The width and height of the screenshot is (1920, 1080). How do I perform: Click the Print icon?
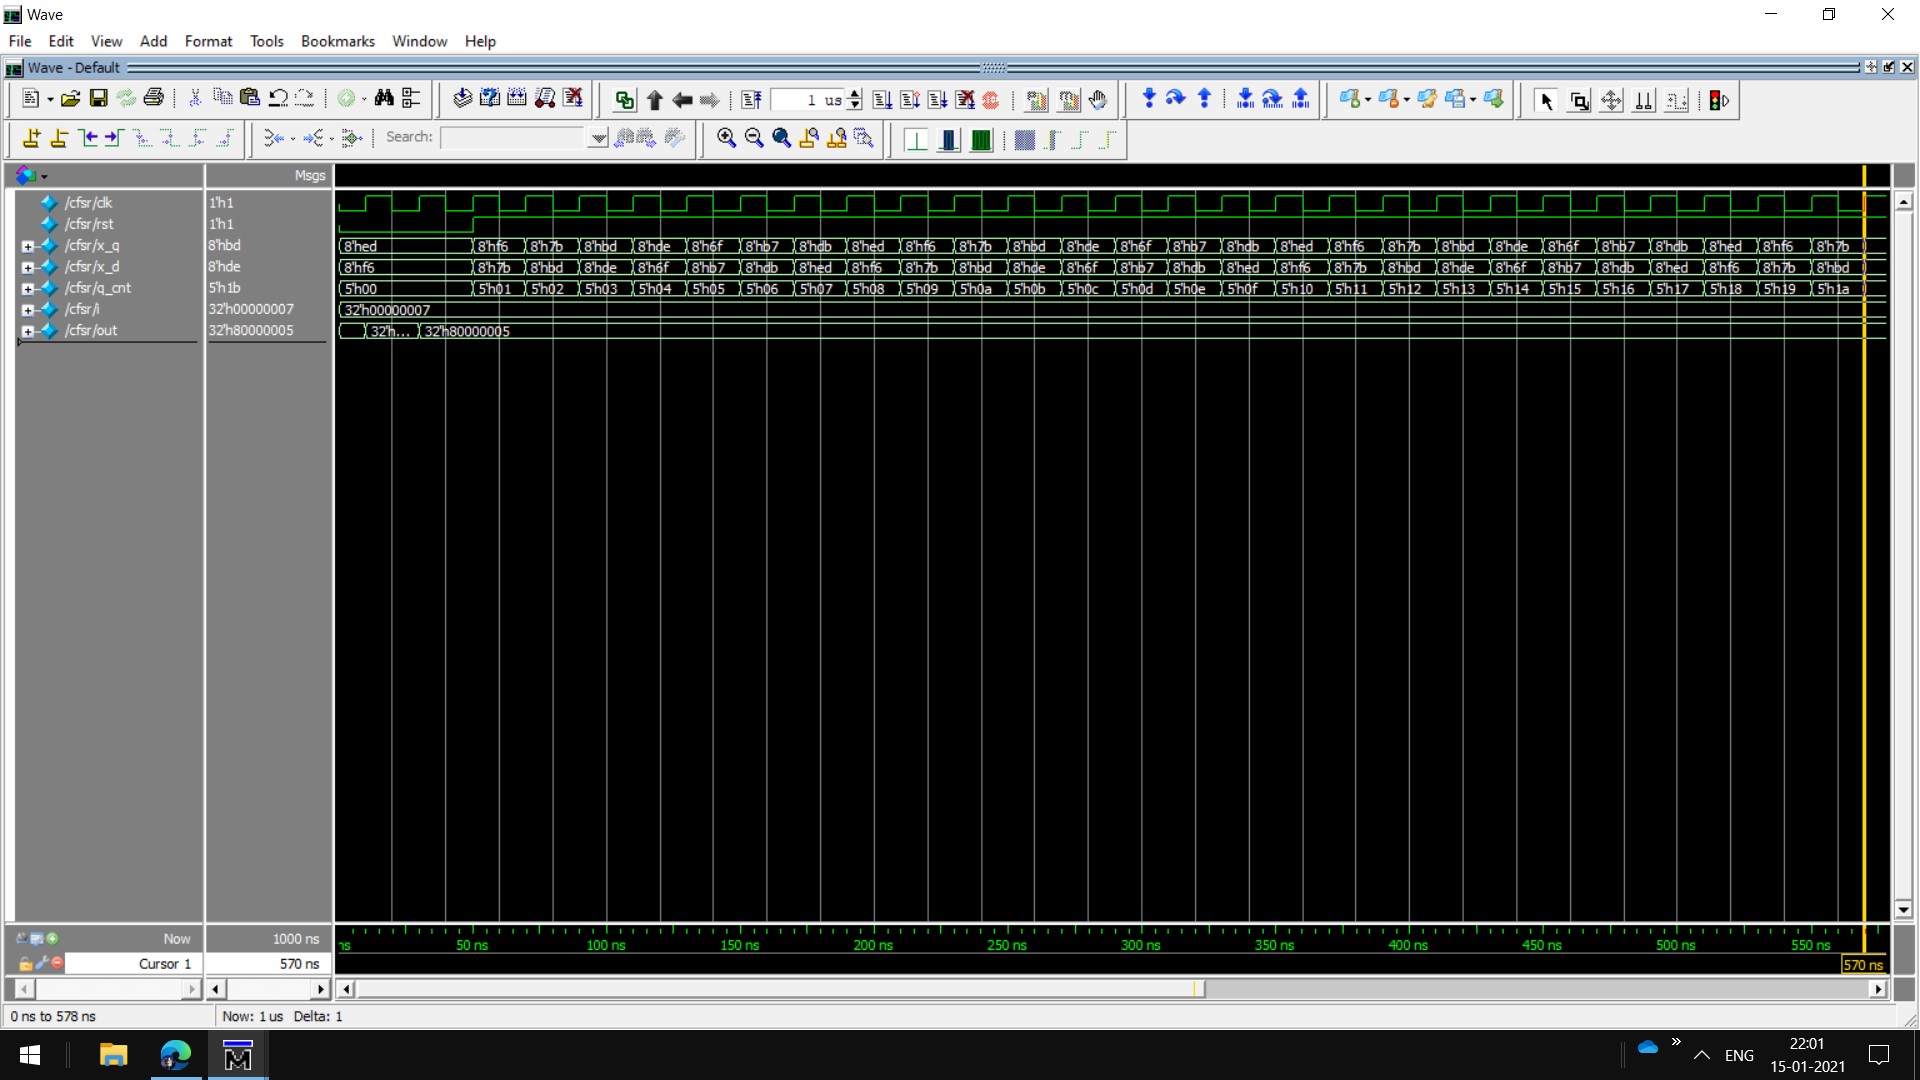[x=153, y=99]
